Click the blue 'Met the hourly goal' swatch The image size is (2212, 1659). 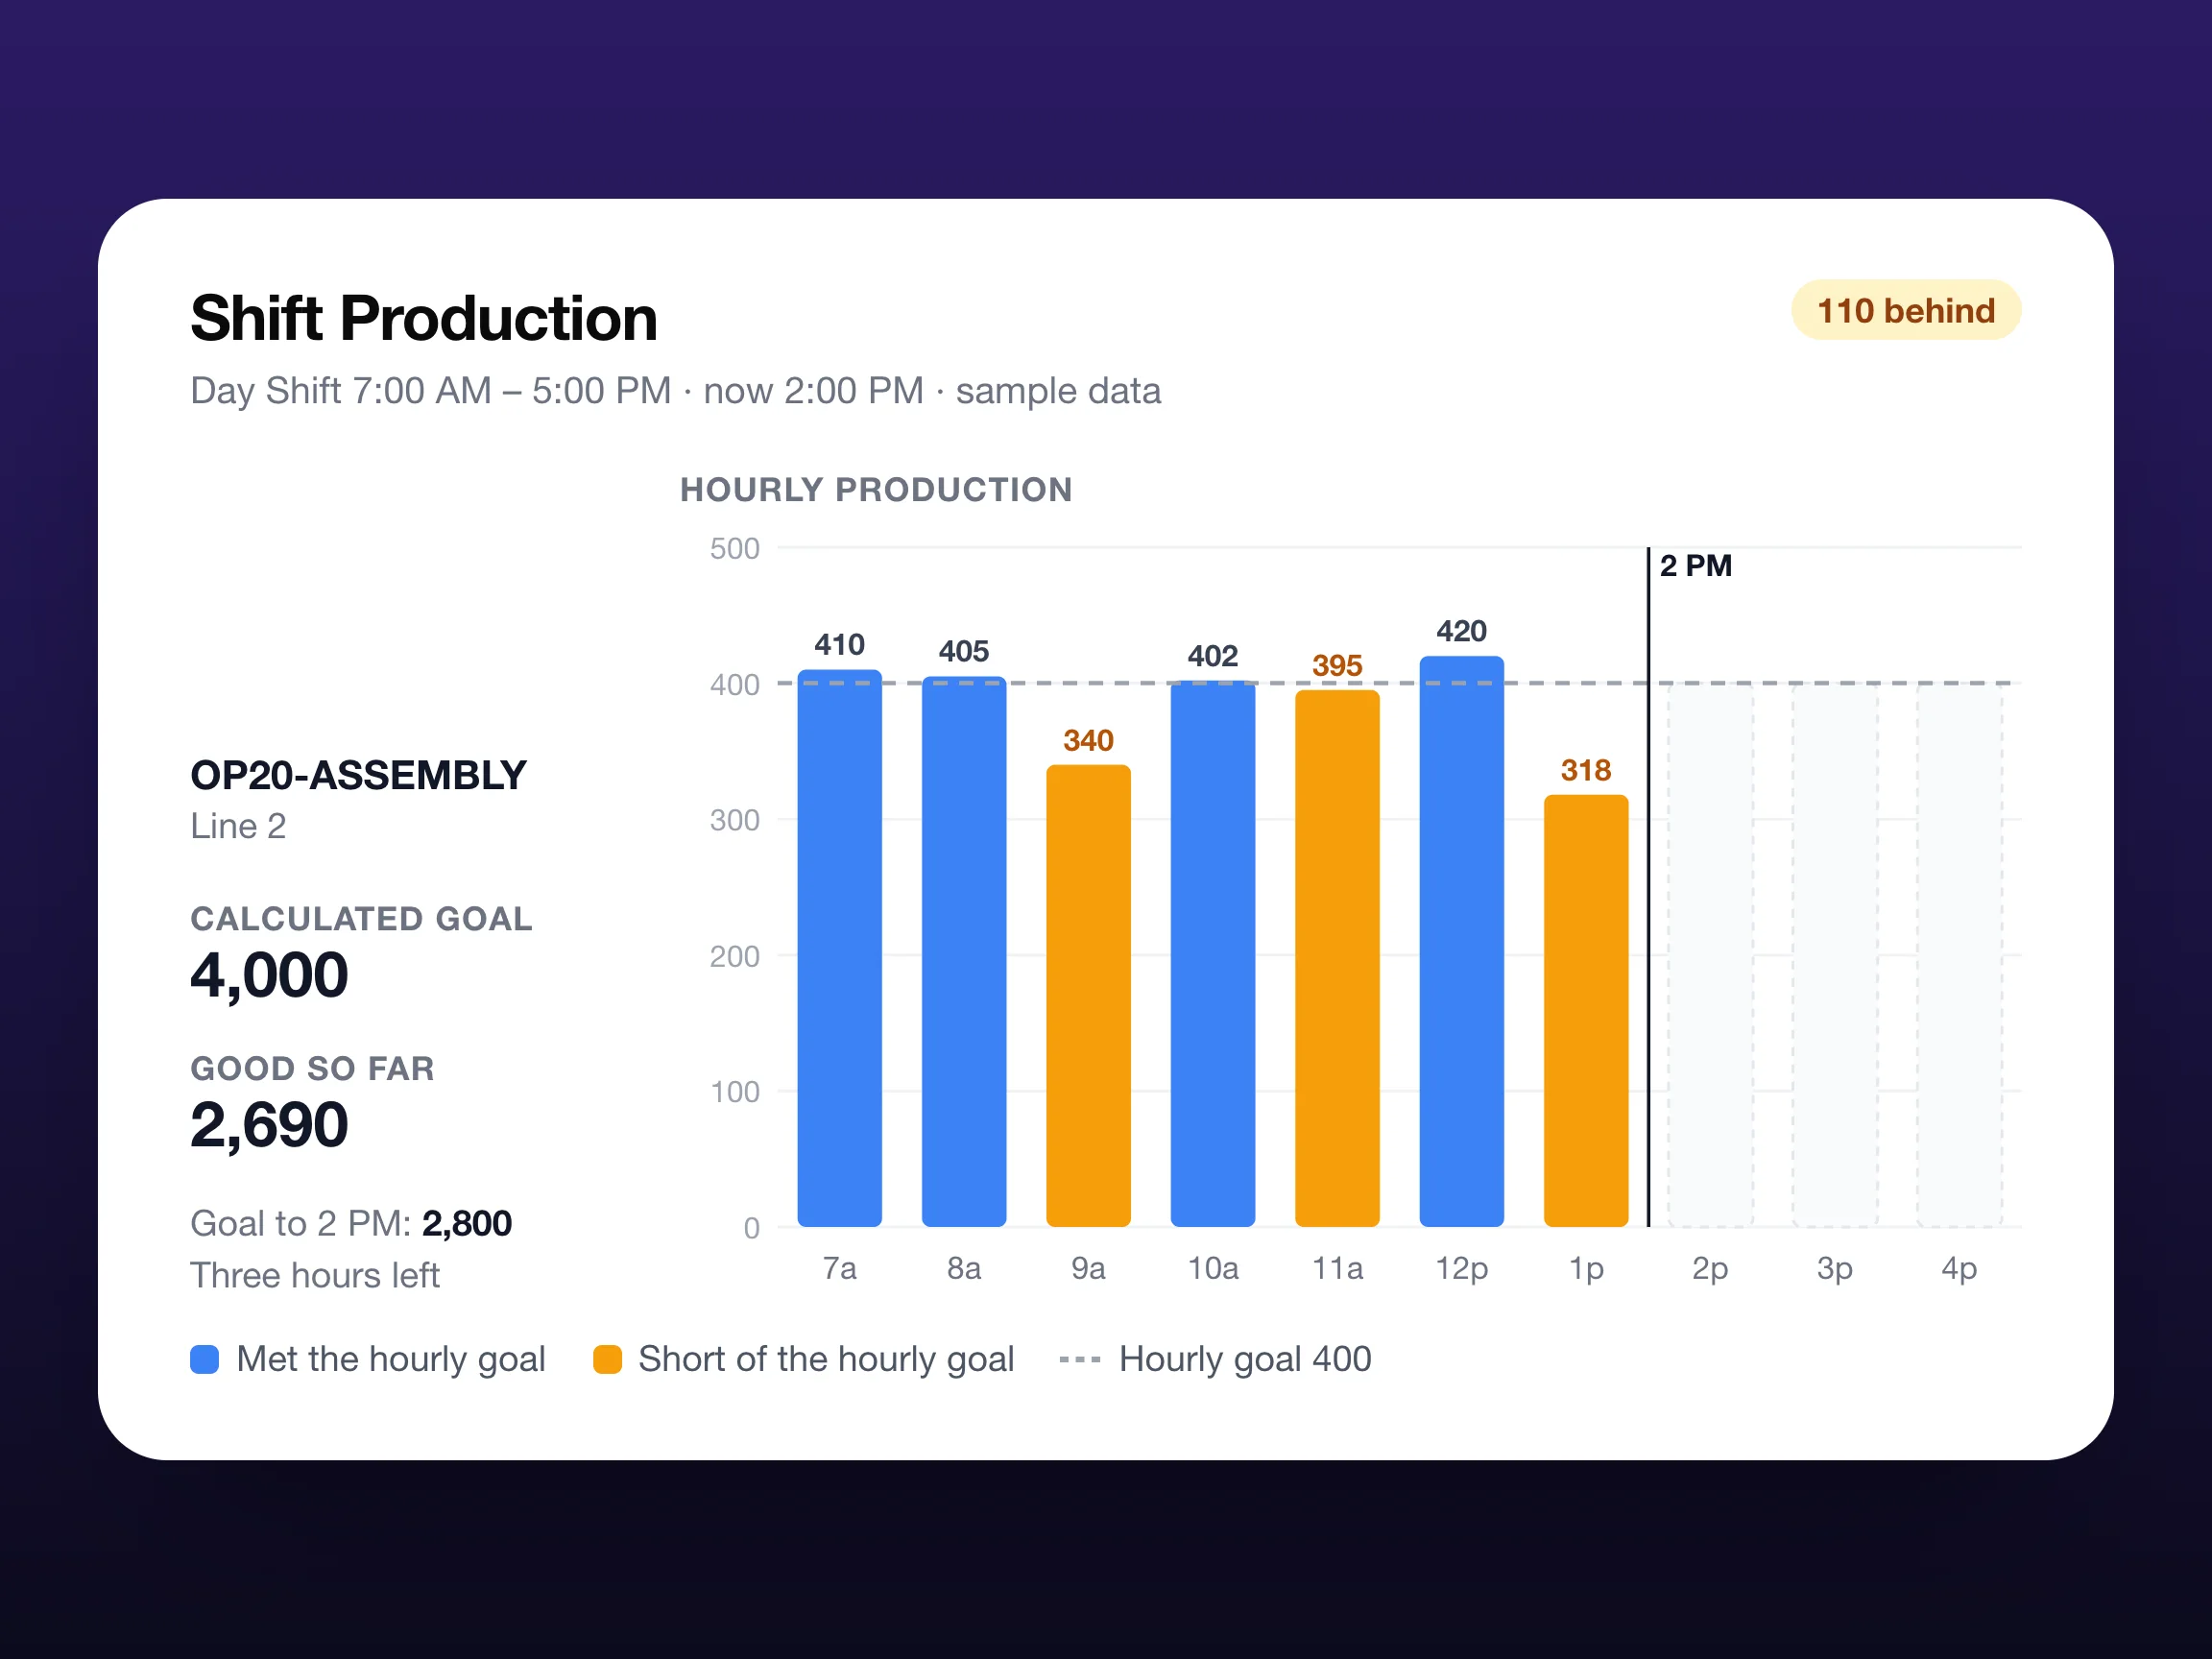[204, 1360]
